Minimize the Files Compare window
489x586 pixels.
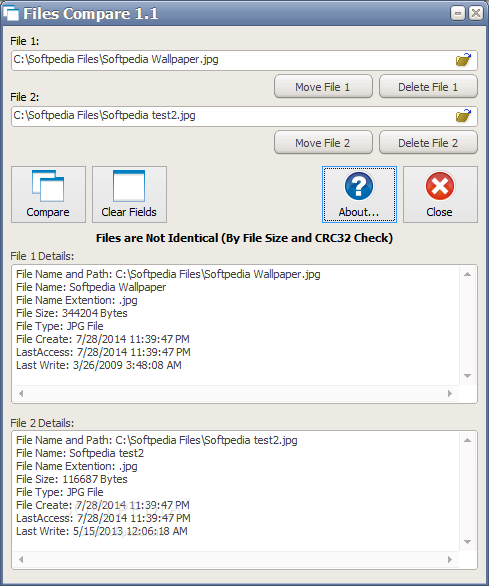click(458, 13)
